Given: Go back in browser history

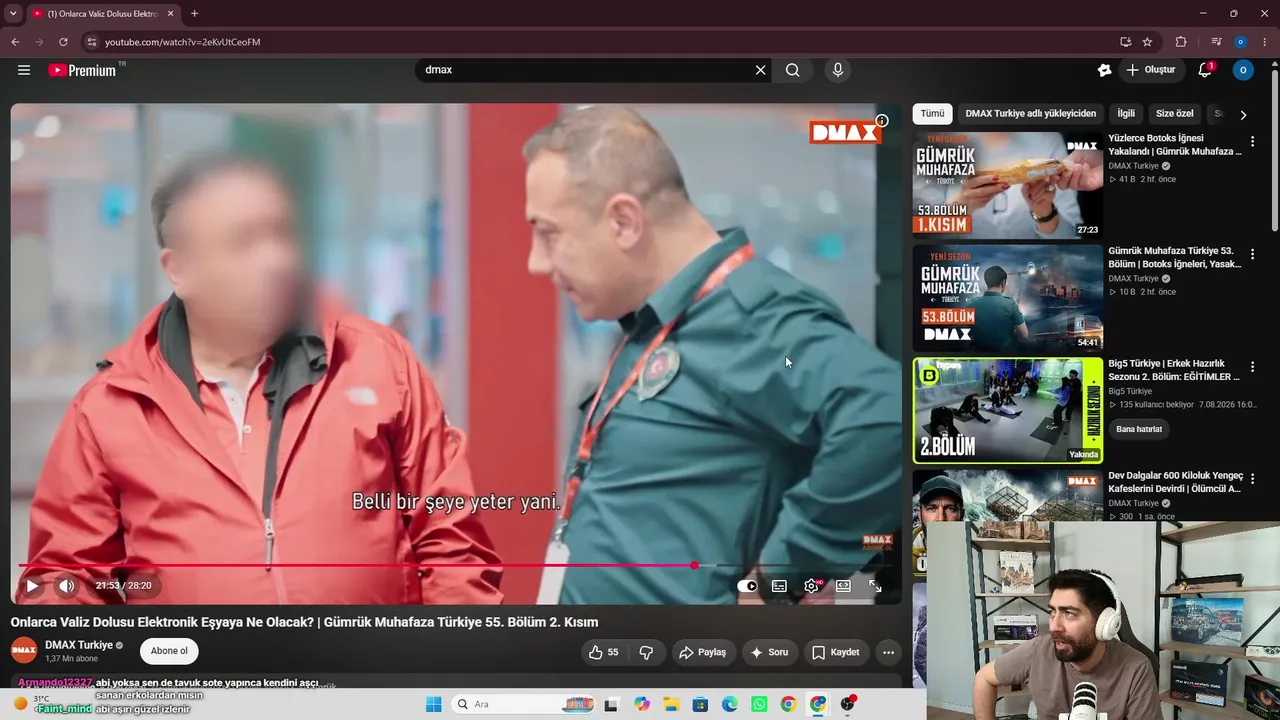Looking at the screenshot, I should tap(15, 42).
